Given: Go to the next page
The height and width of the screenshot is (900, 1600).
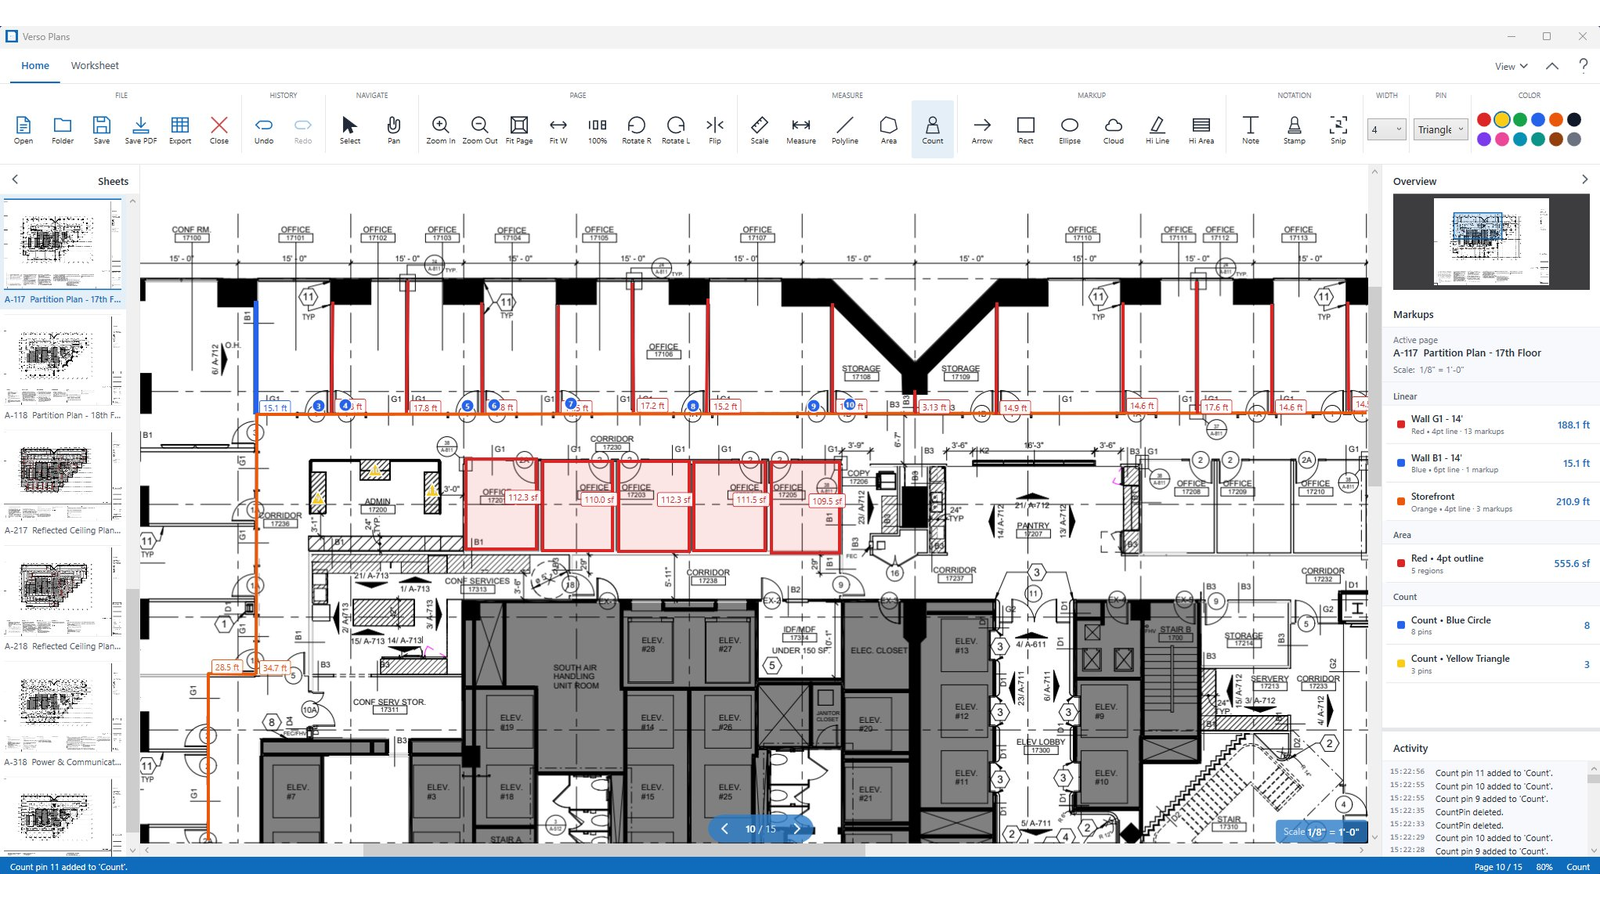Looking at the screenshot, I should click(x=797, y=829).
